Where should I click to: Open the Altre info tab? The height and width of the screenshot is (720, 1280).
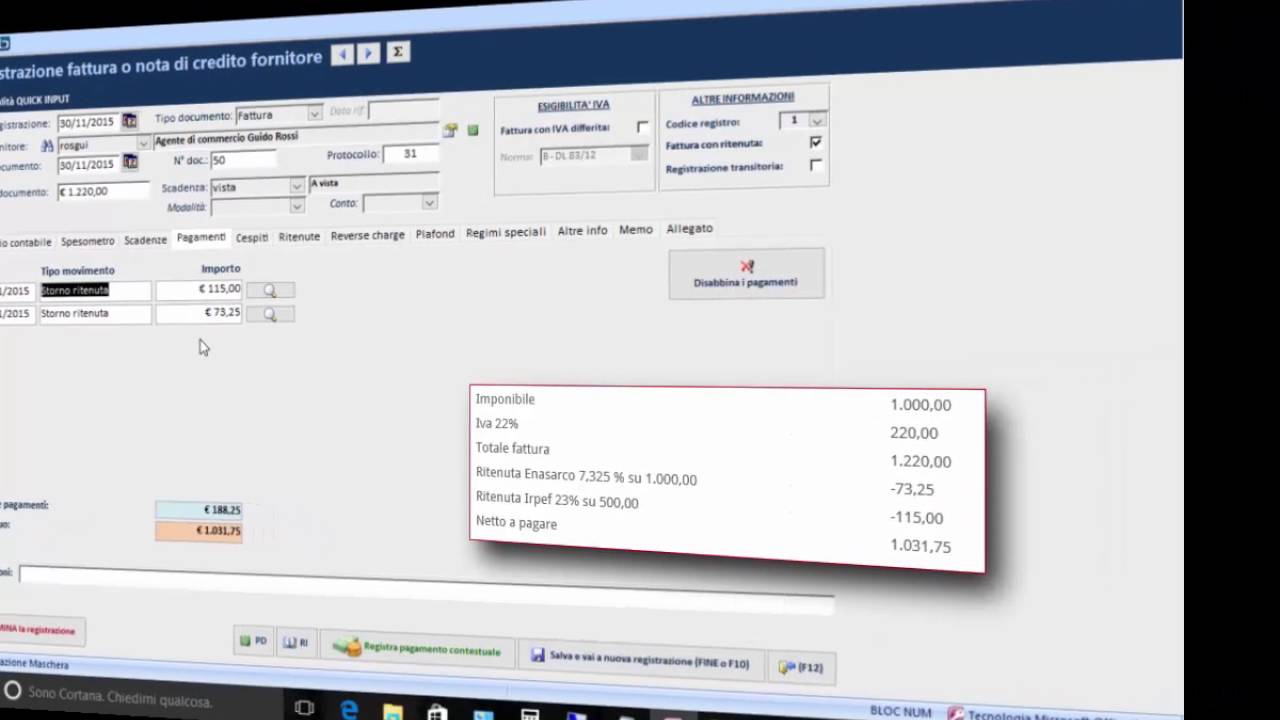coord(582,231)
